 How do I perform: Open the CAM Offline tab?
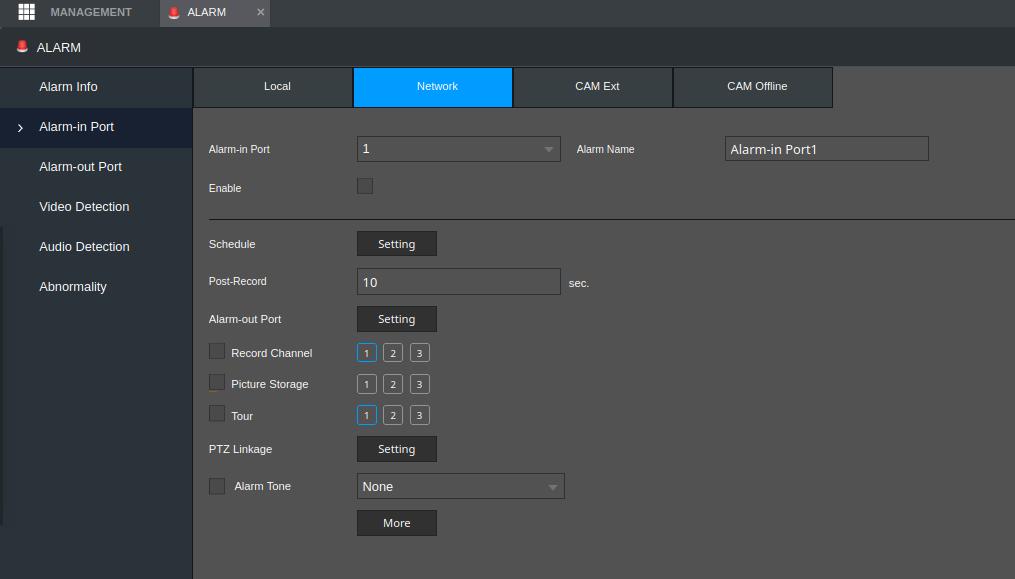coord(753,87)
